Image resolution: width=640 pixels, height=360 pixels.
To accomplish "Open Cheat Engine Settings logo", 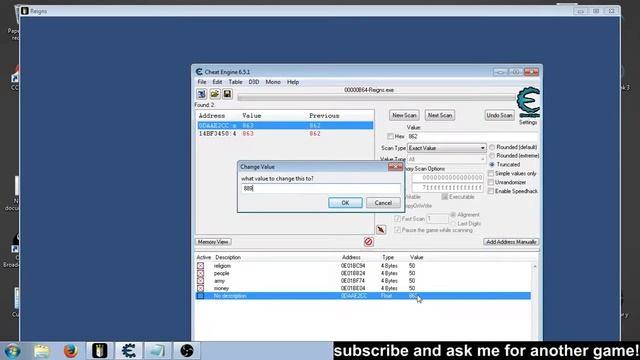I will pos(528,102).
